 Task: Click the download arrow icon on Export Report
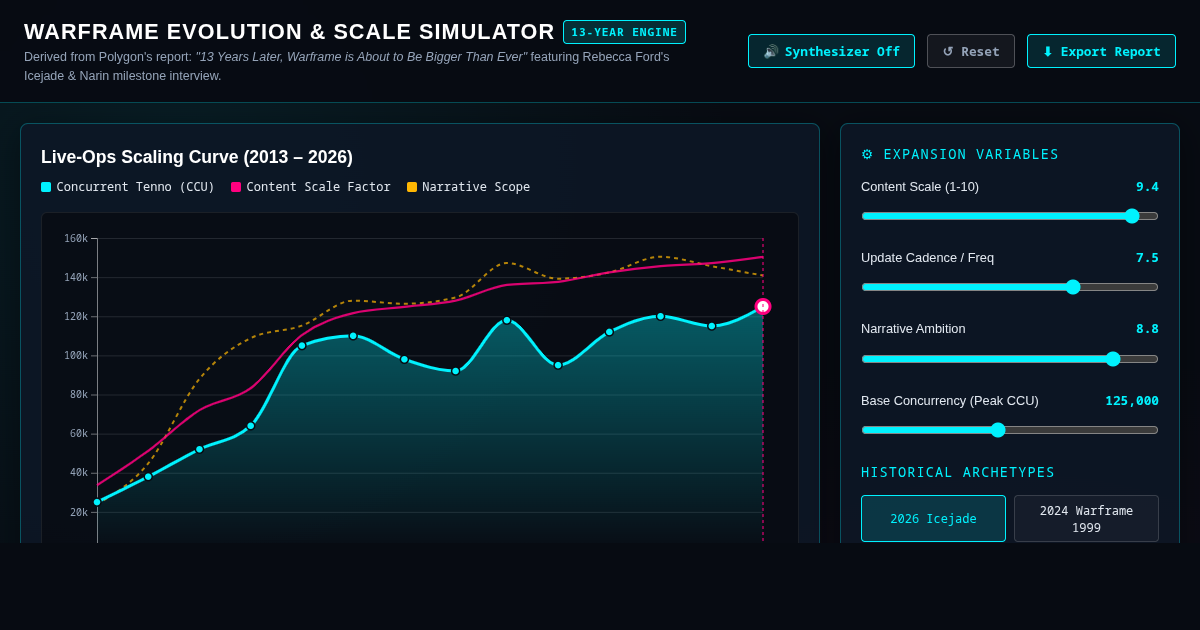coord(1047,51)
